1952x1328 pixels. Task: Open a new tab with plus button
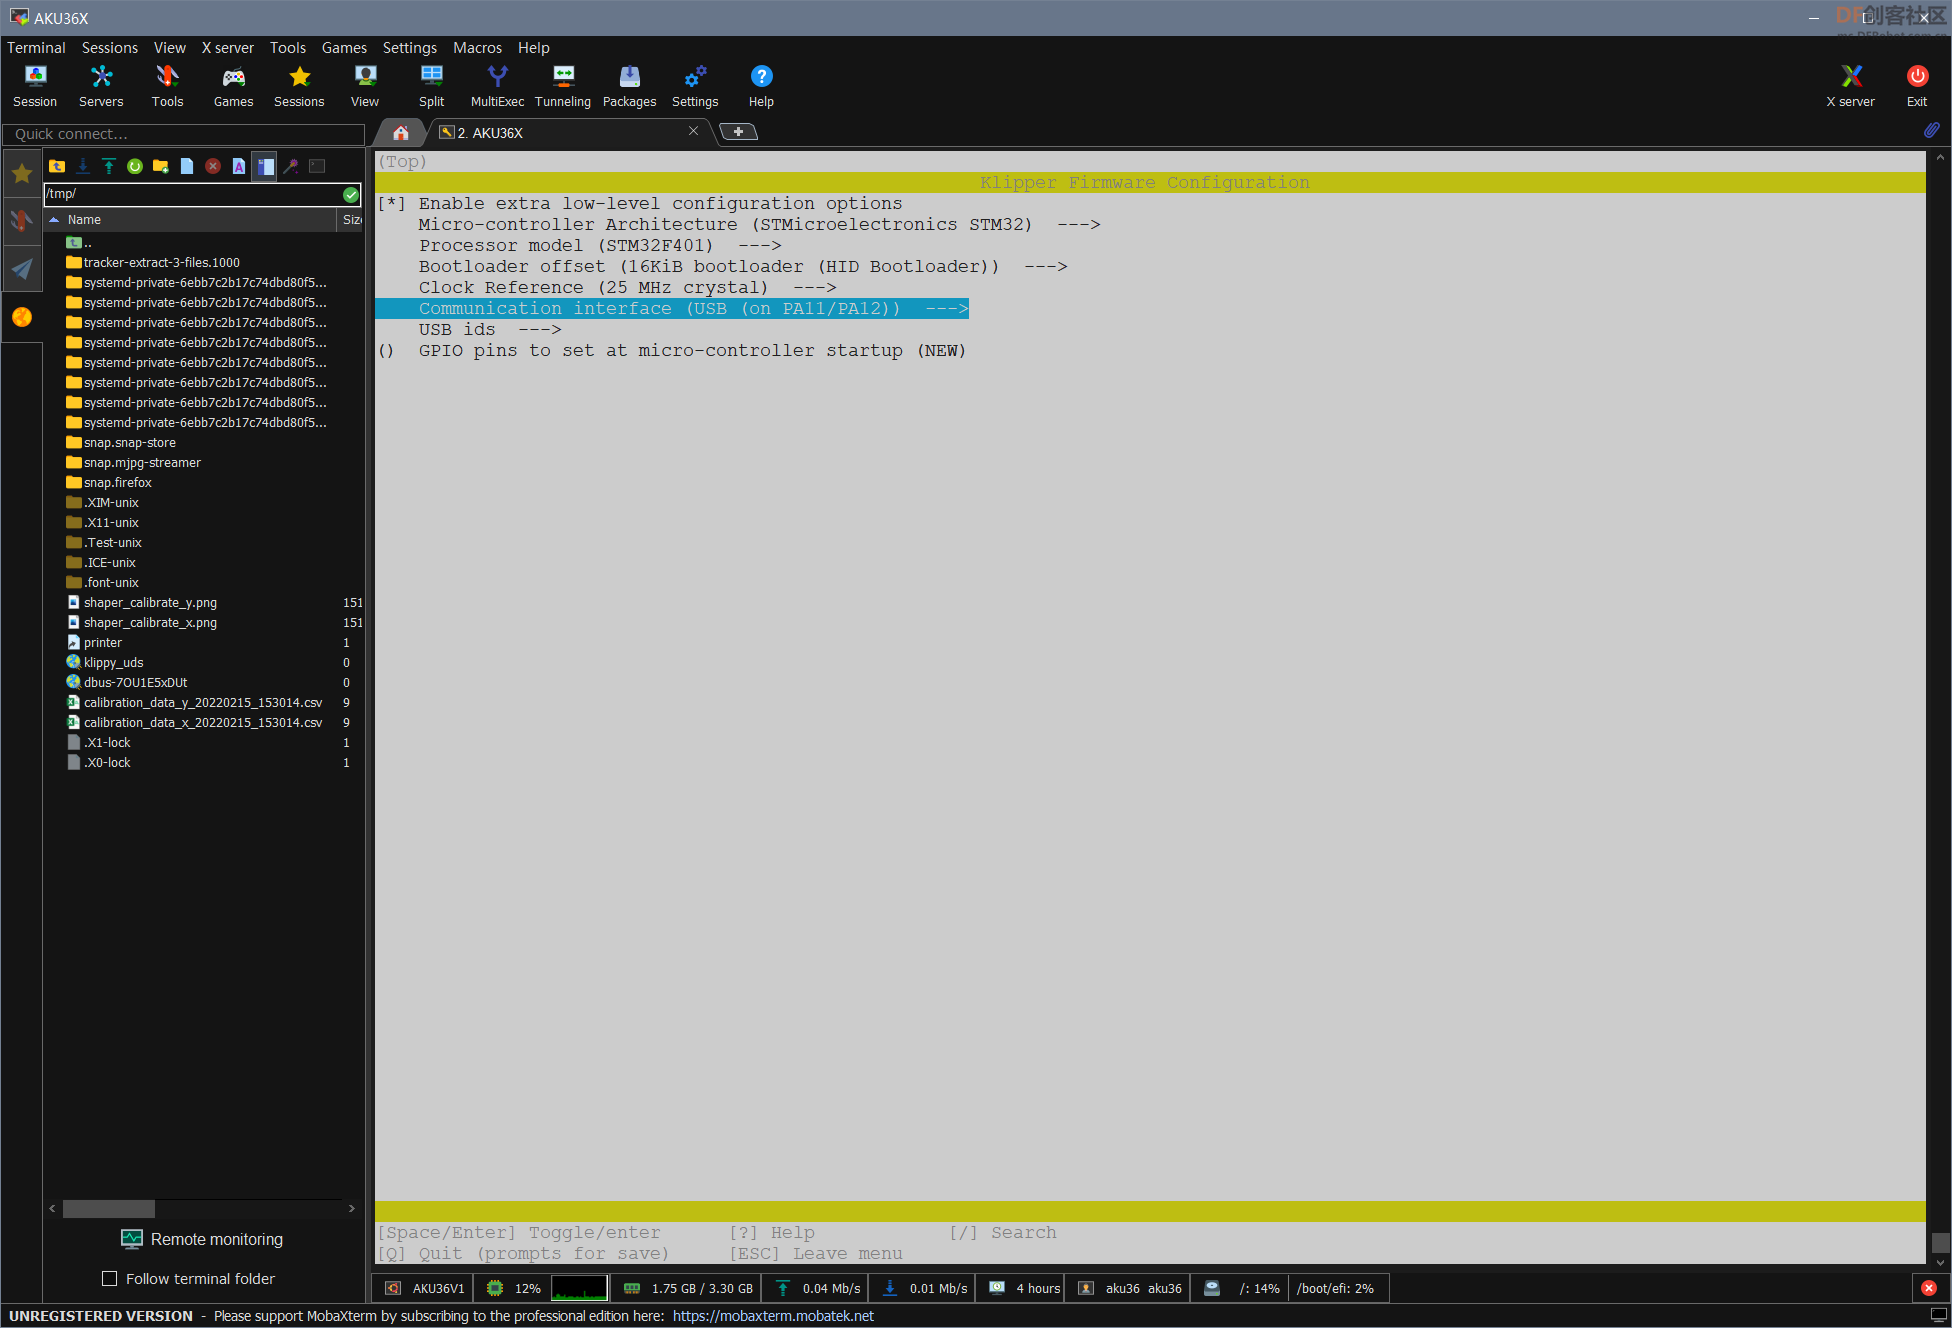tap(738, 132)
